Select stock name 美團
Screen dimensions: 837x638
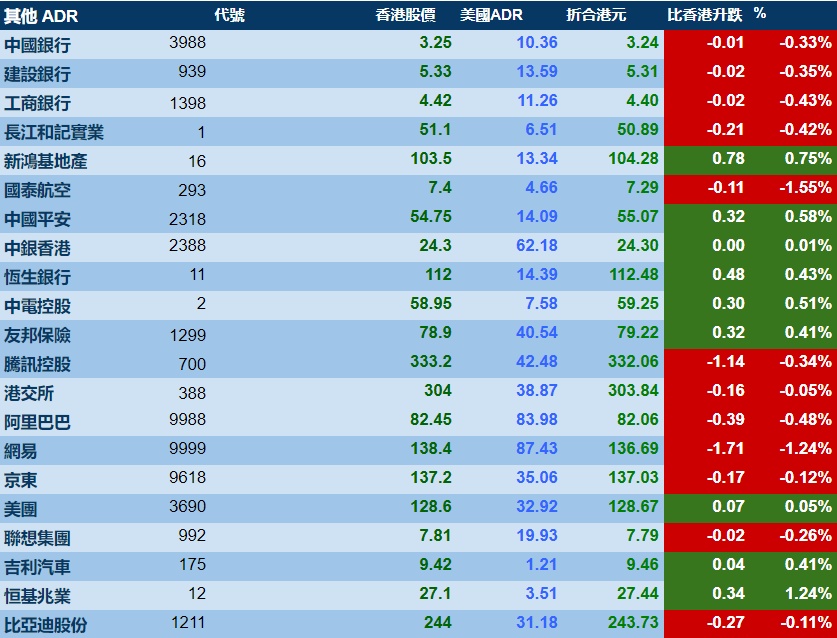(20, 509)
